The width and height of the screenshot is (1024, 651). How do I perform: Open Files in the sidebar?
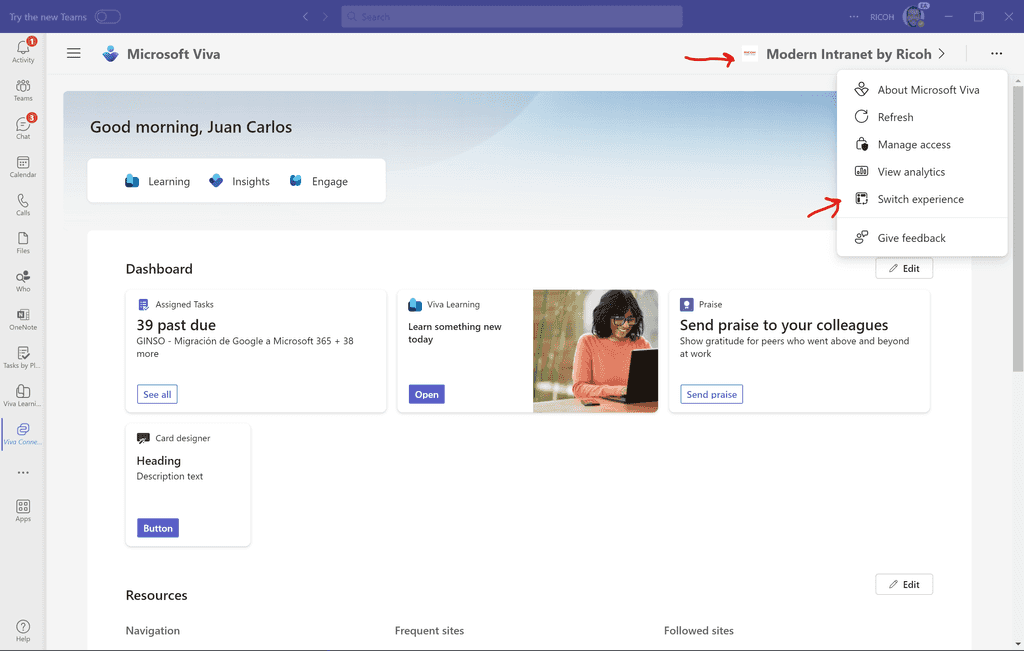pyautogui.click(x=23, y=242)
